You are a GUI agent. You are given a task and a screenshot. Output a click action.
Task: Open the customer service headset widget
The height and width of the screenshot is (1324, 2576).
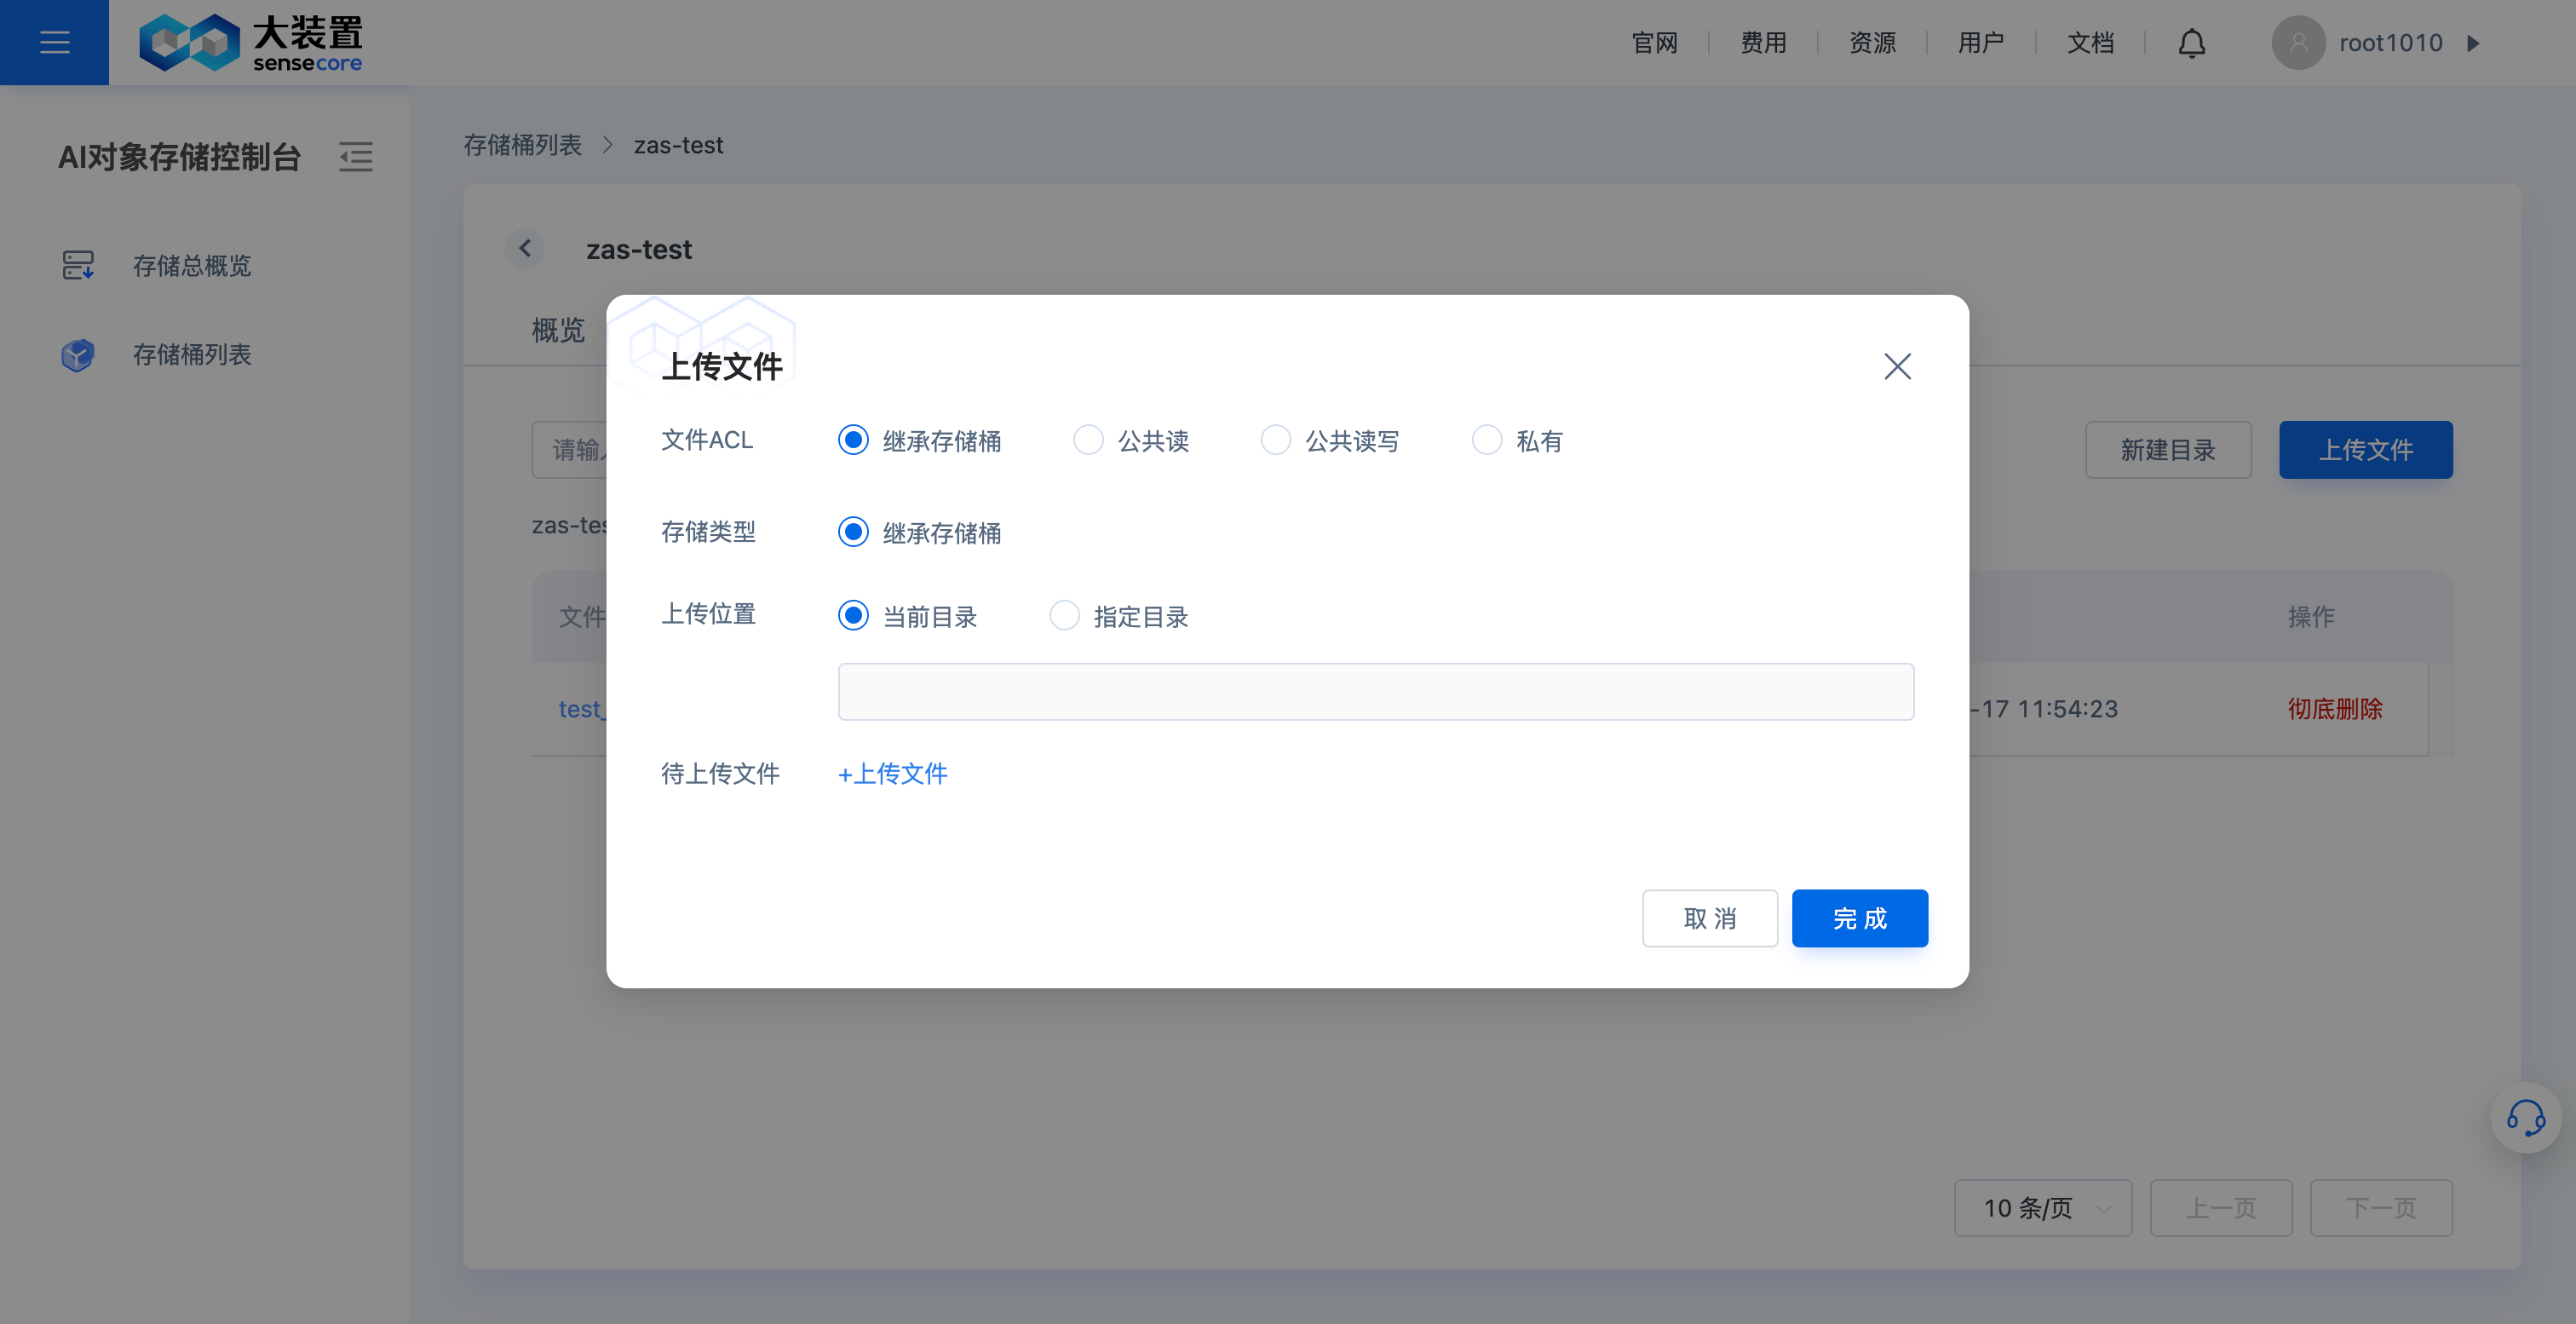point(2525,1117)
